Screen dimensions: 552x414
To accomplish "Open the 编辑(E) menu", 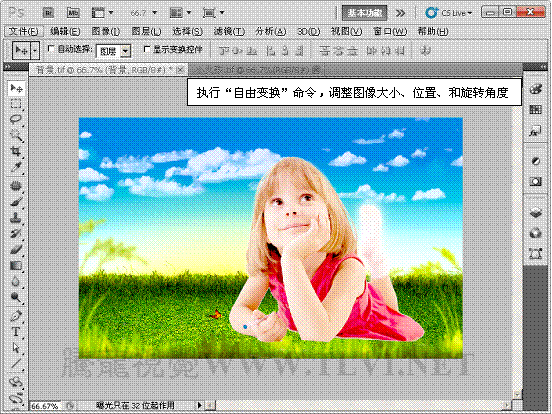I will (65, 32).
